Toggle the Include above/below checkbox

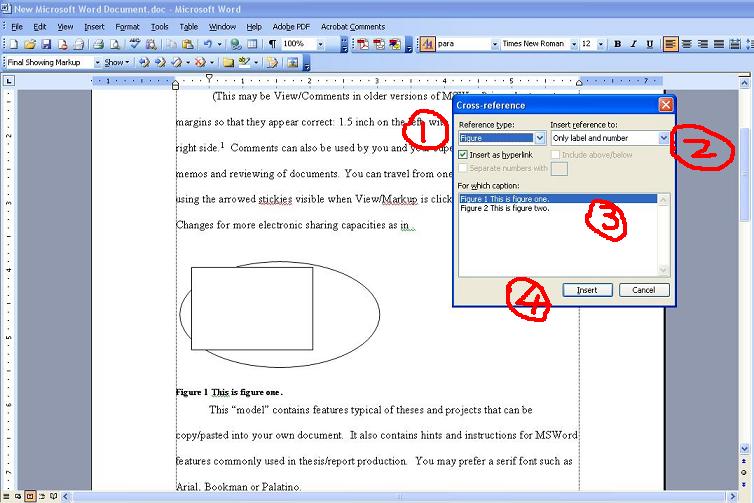(x=554, y=155)
